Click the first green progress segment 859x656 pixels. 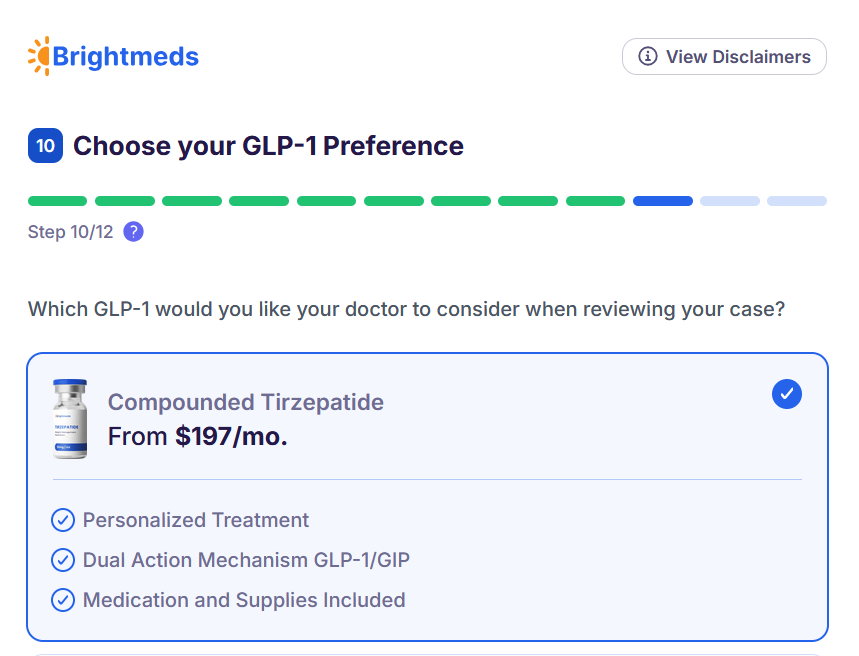(58, 201)
